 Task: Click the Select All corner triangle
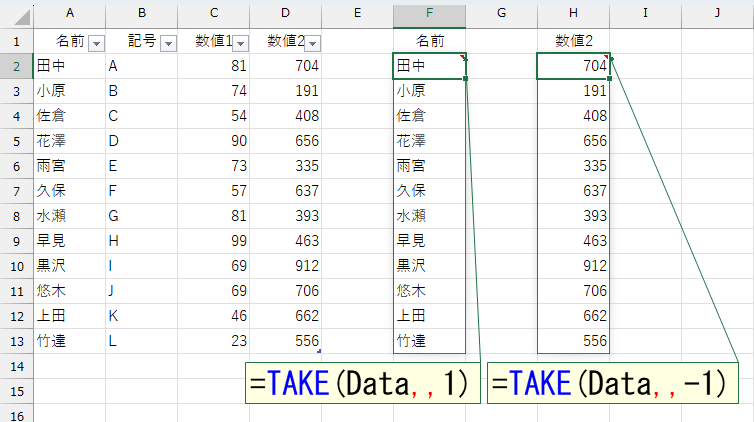click(x=22, y=17)
